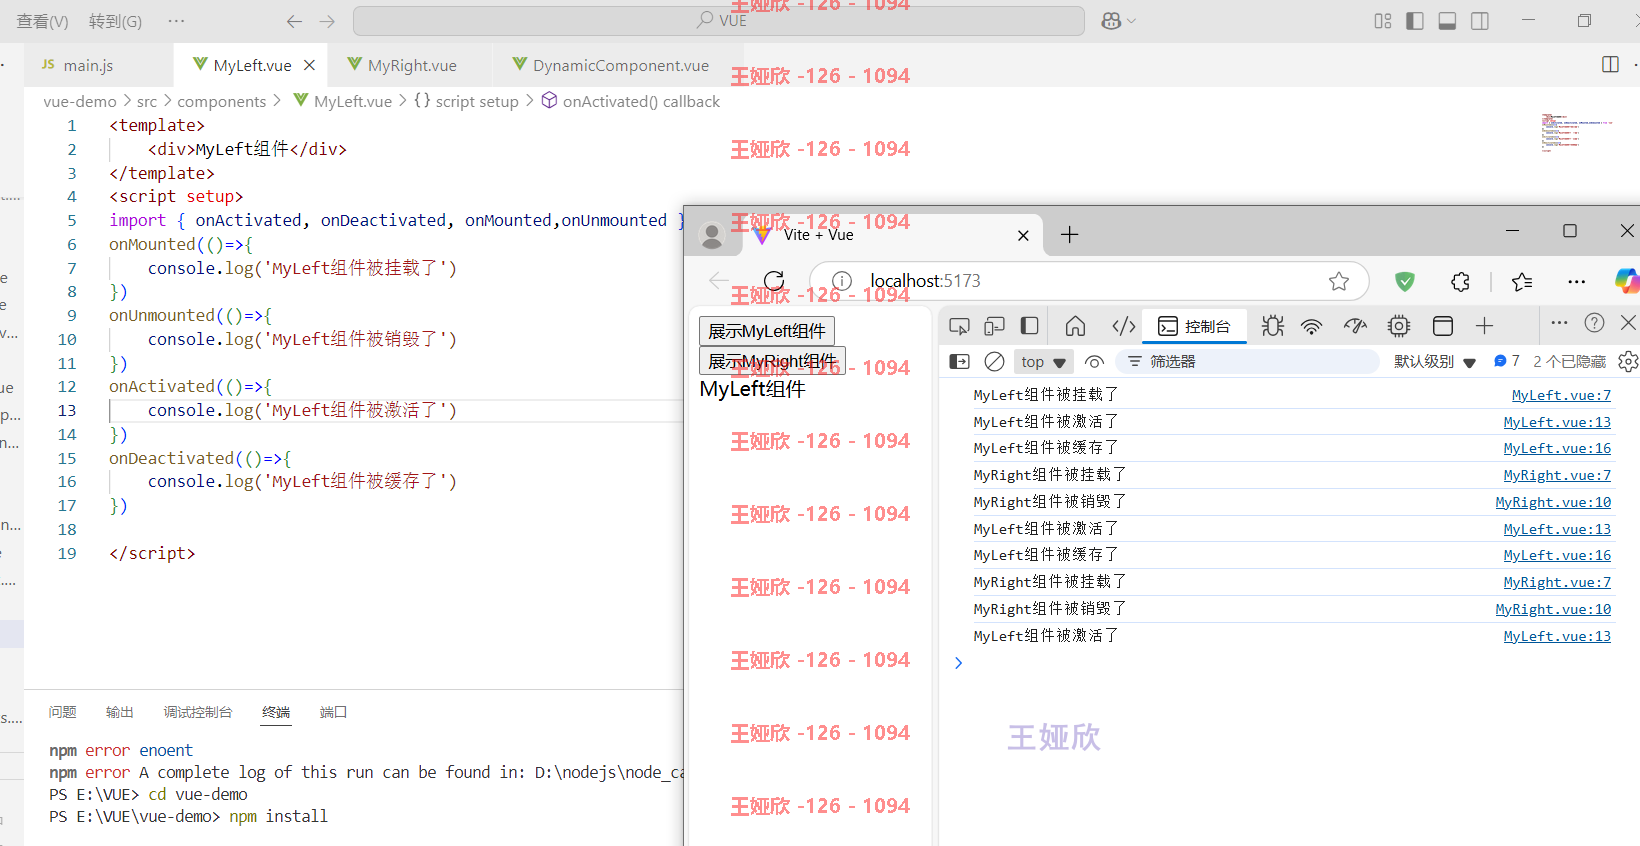Viewport: 1640px width, 846px height.
Task: Add this page to favorites star
Action: (1339, 281)
